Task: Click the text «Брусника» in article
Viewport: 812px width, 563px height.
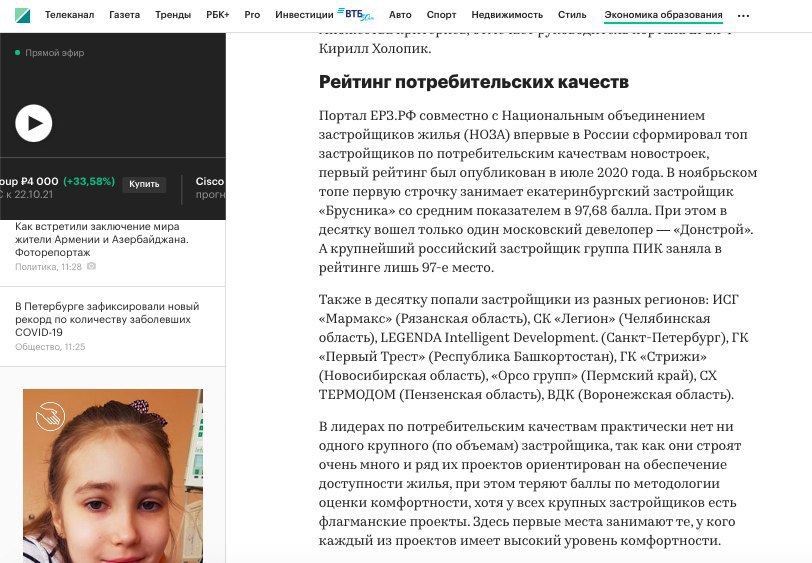Action: coord(356,211)
